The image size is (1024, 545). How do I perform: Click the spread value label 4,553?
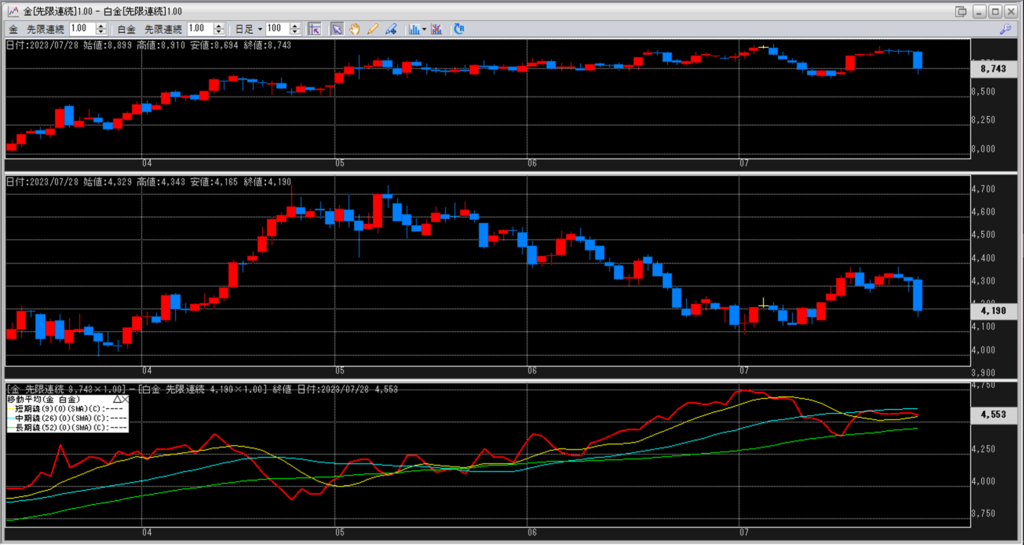[x=993, y=414]
